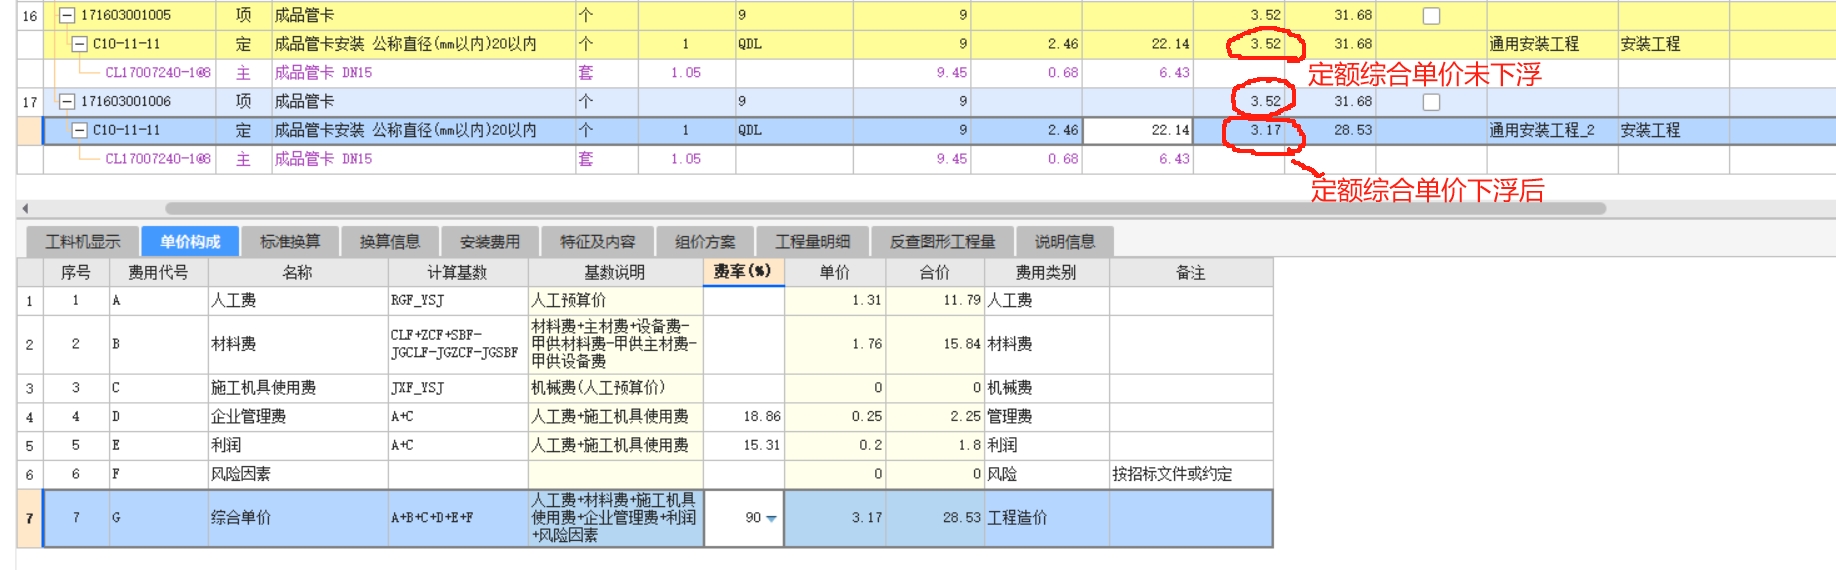Click the 备注 column header

coord(1190,272)
